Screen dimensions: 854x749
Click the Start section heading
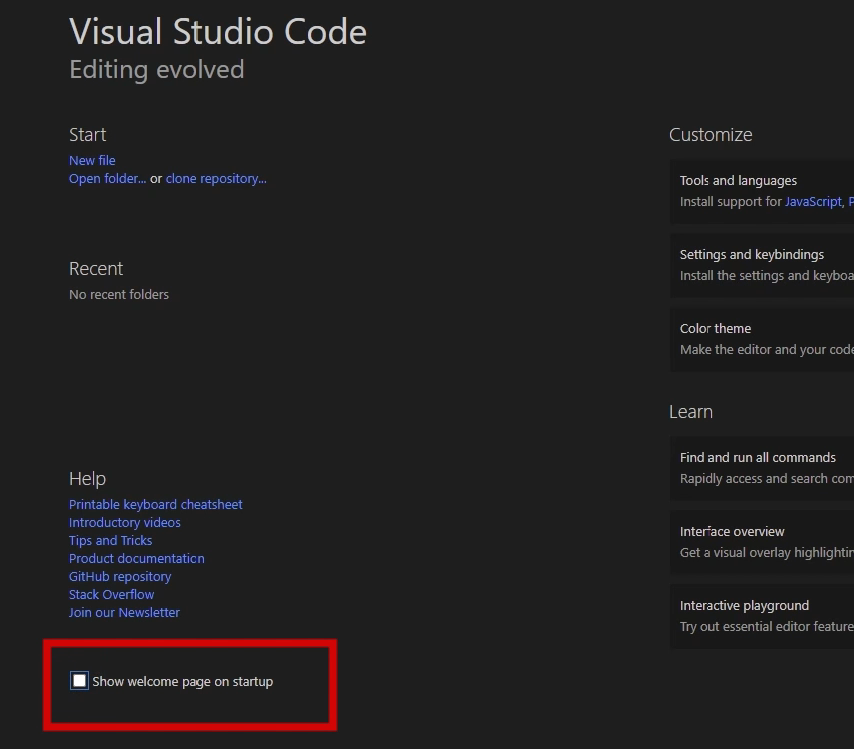coord(88,135)
